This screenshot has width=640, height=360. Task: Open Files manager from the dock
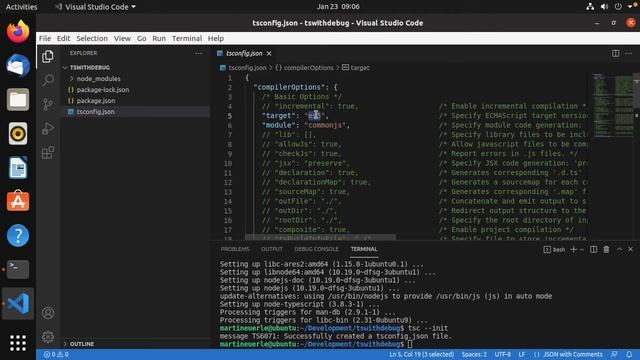[x=18, y=100]
